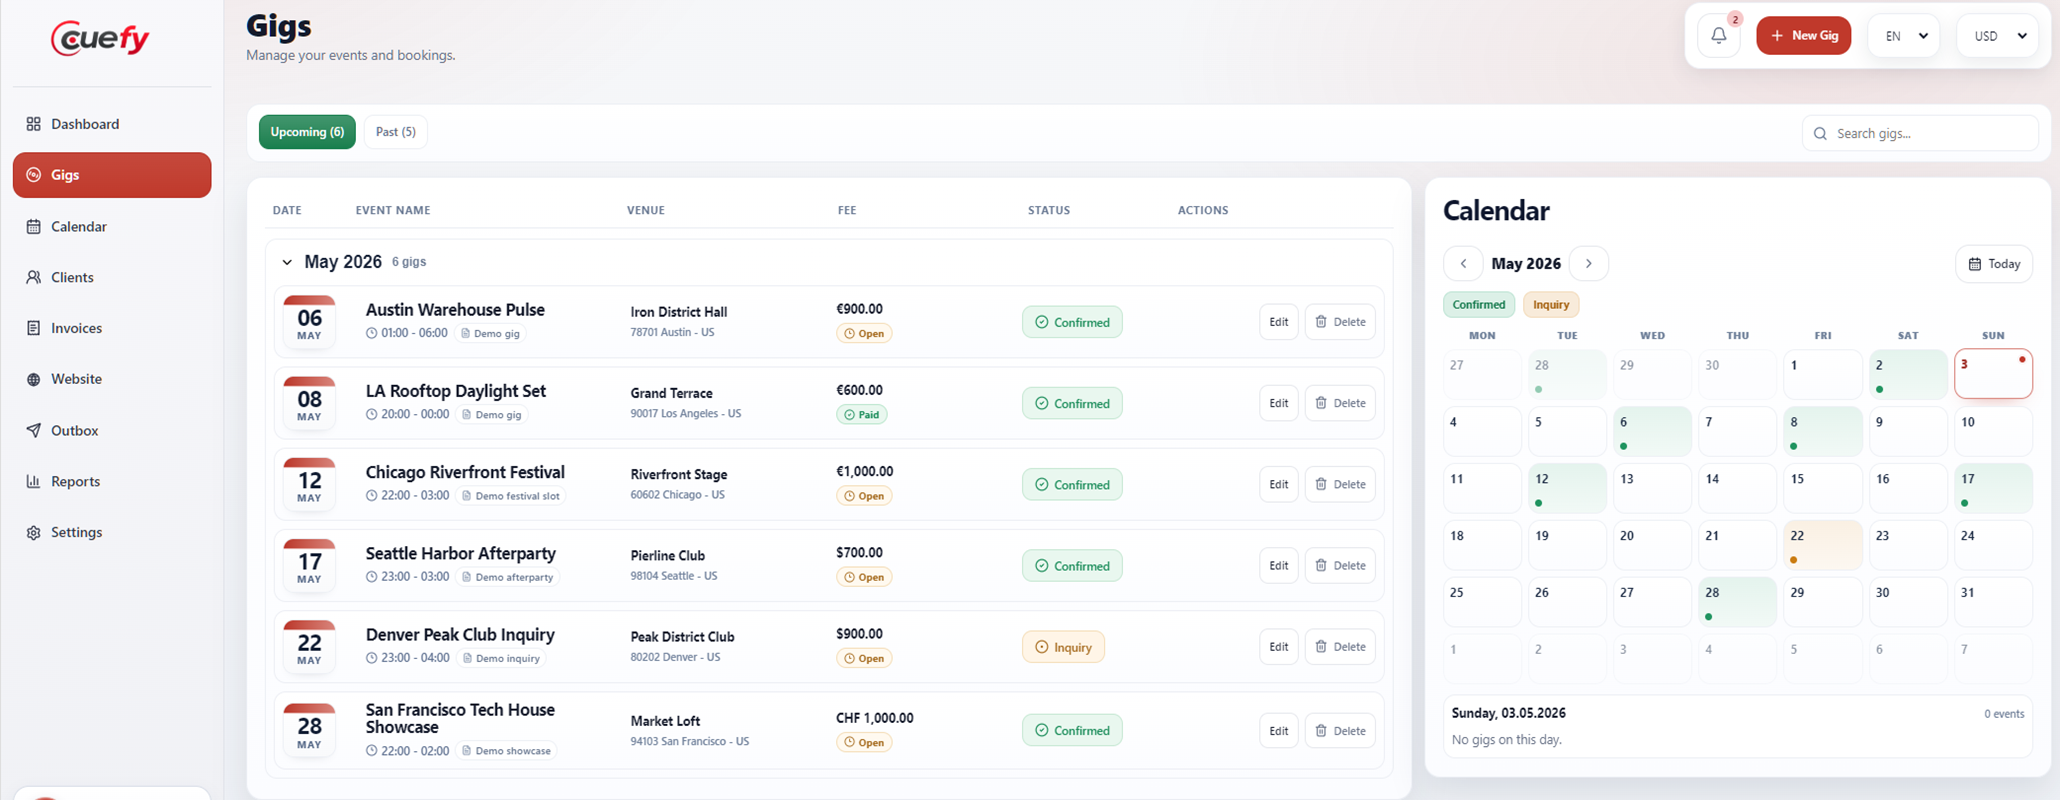Screen dimensions: 2060x800
Task: Toggle the Confirmed calendar filter
Action: point(1479,305)
